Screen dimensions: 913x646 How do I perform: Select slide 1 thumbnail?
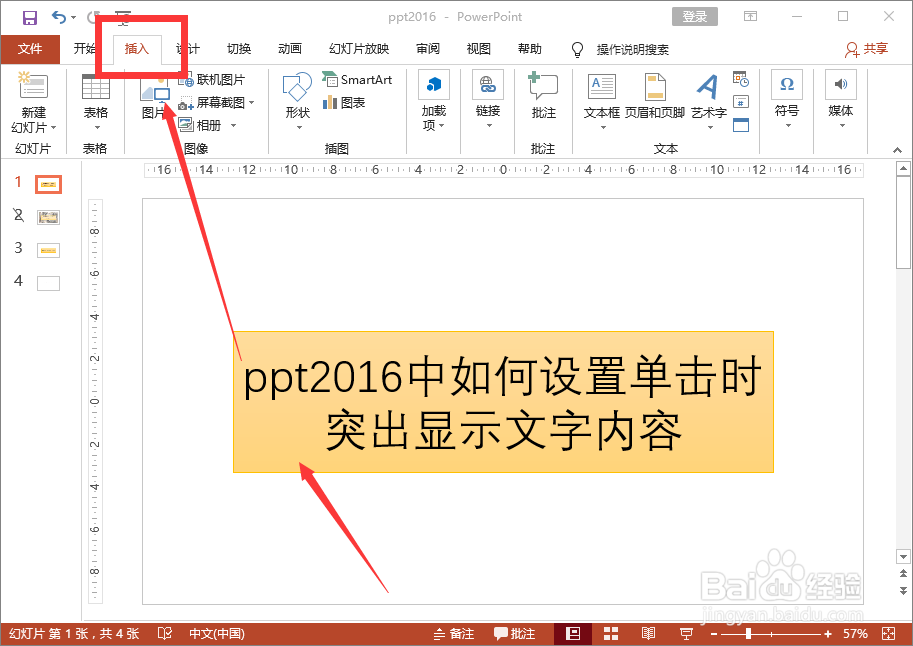click(48, 185)
